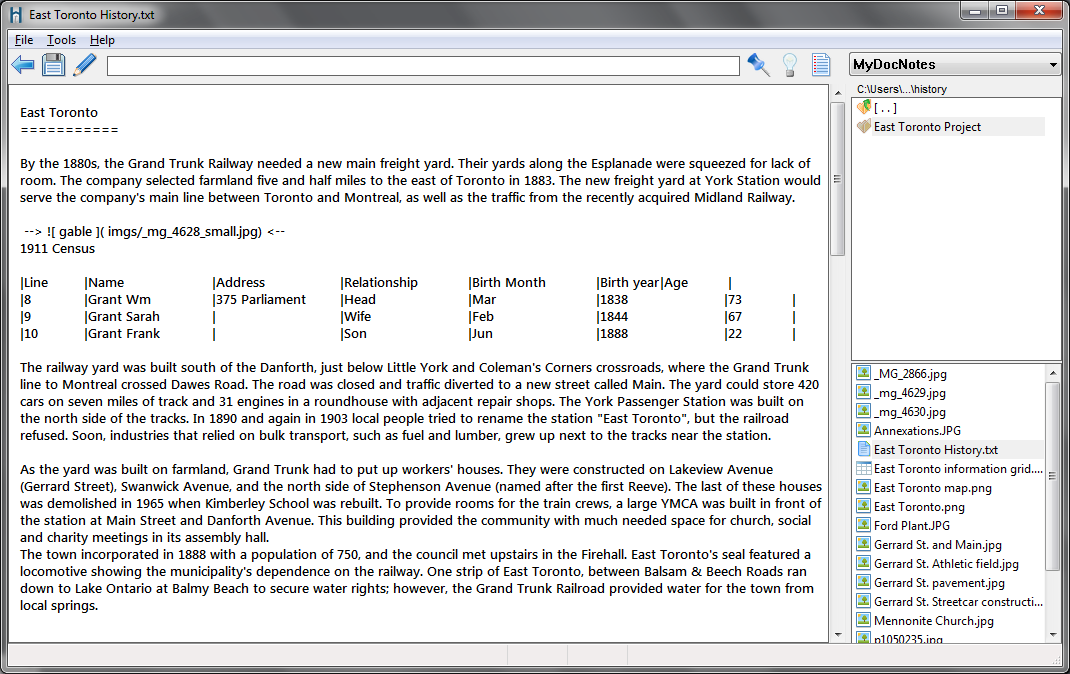Select the East Toronto History.txt file name
The width and height of the screenshot is (1070, 674).
click(x=936, y=450)
